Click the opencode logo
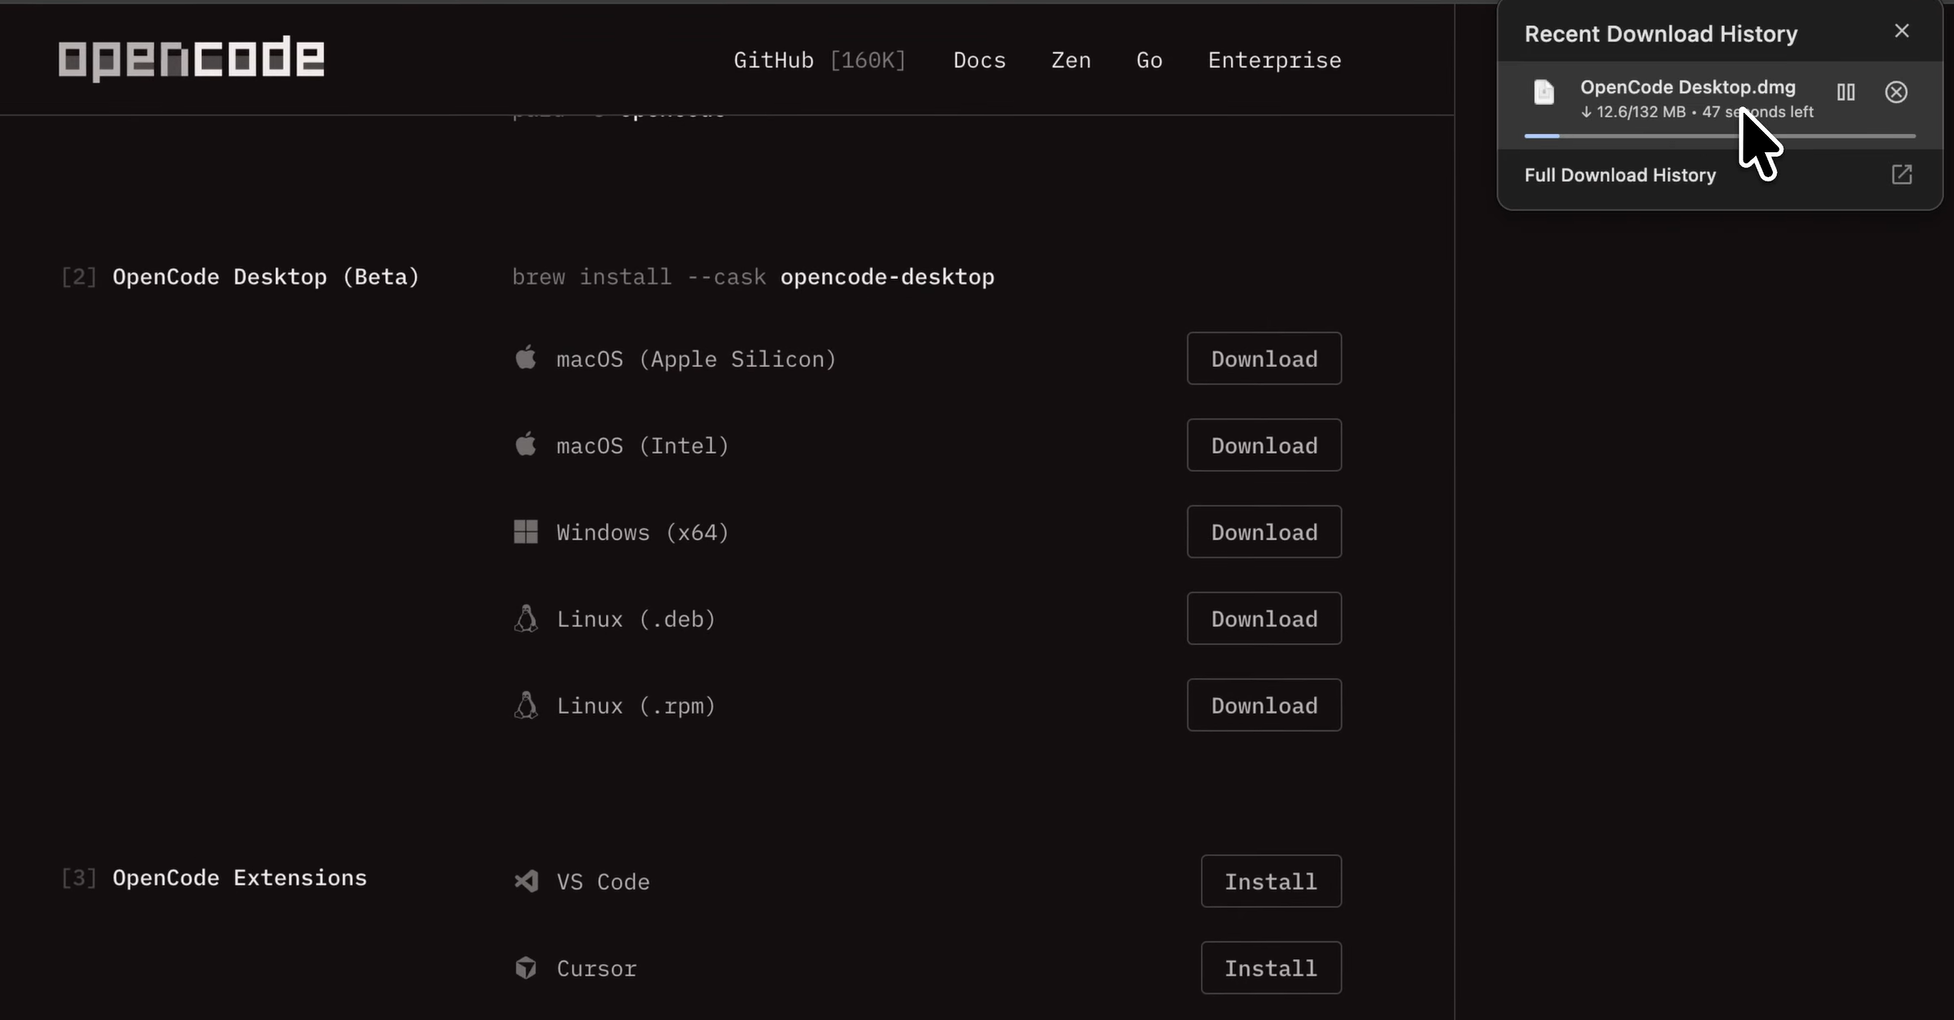The image size is (1954, 1020). (x=191, y=59)
